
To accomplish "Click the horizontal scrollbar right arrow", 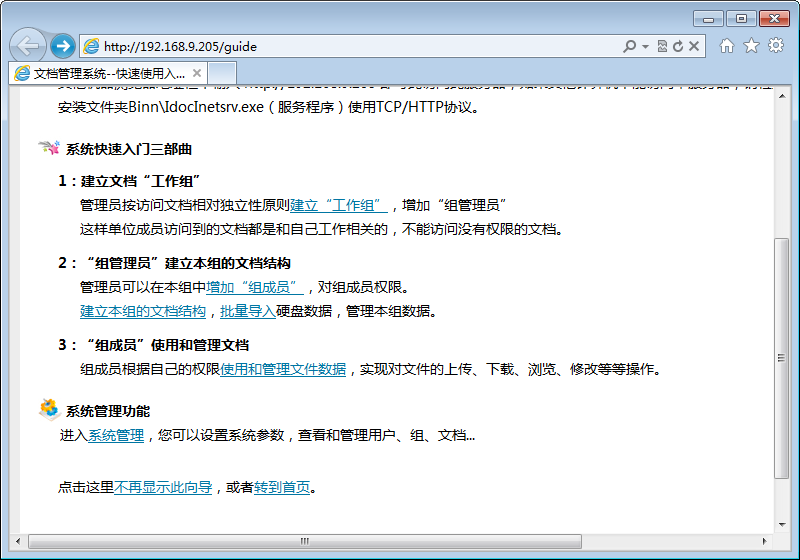I will 764,541.
